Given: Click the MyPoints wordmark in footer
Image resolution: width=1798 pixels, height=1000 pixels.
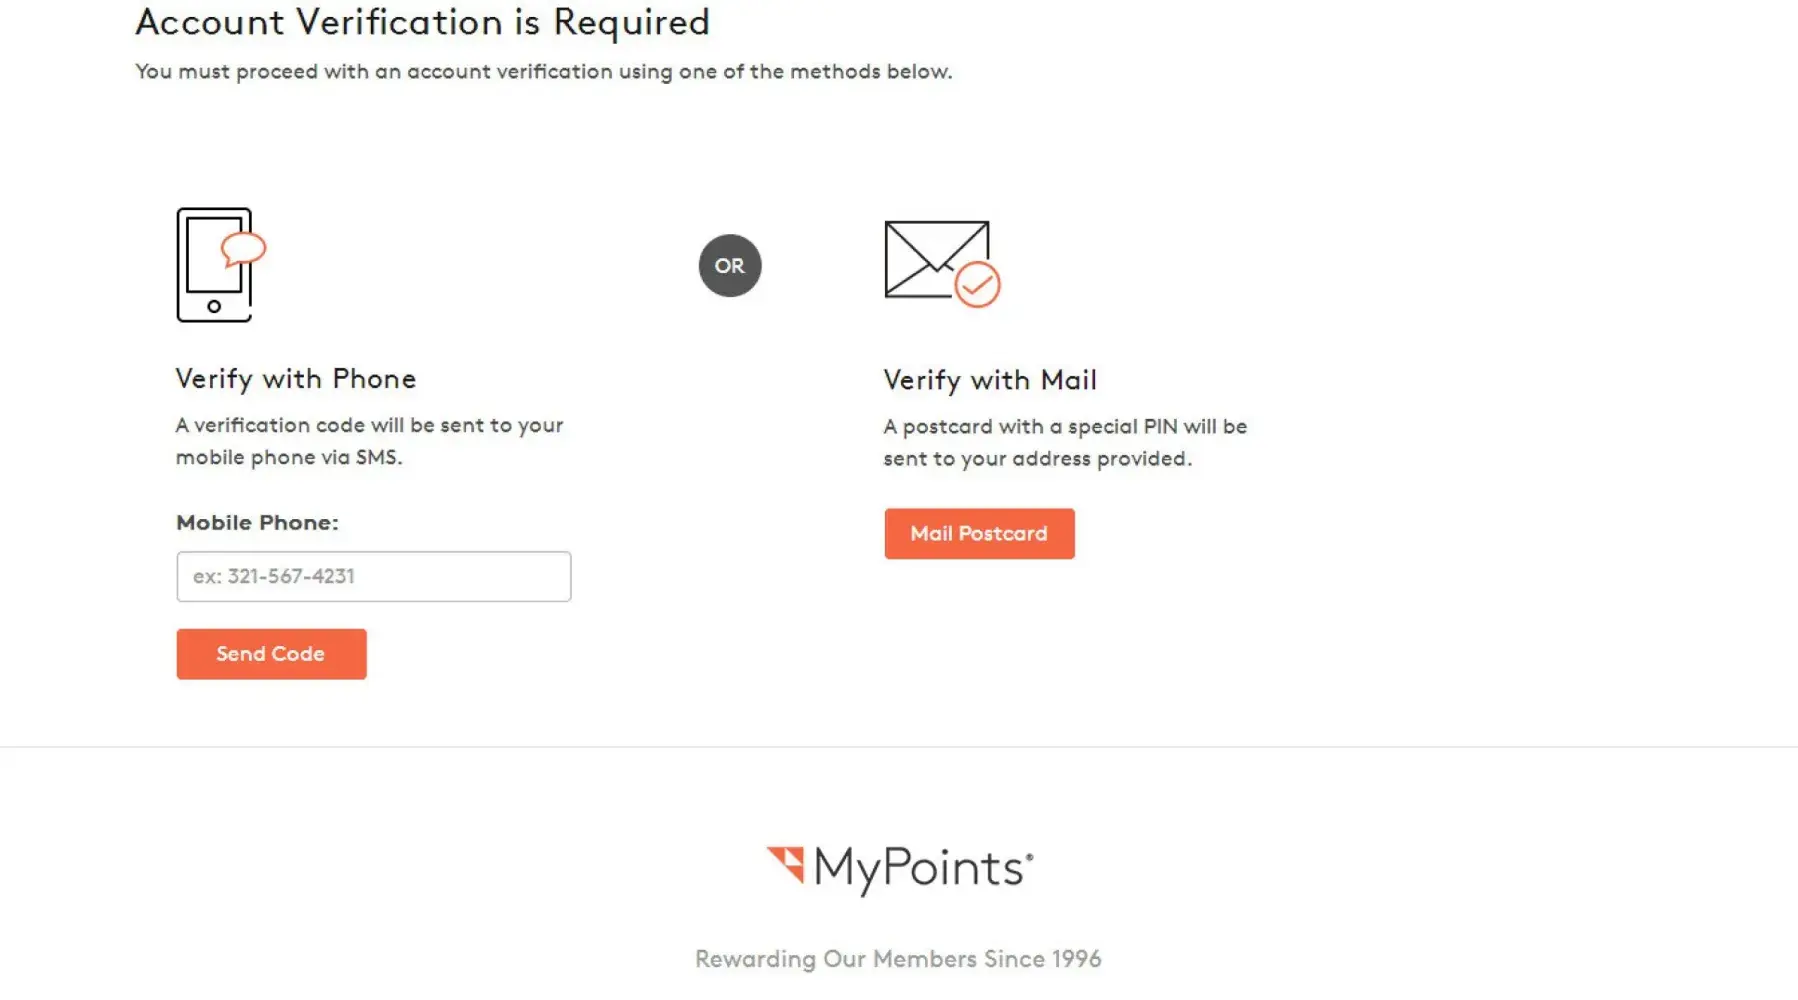Looking at the screenshot, I should point(922,867).
